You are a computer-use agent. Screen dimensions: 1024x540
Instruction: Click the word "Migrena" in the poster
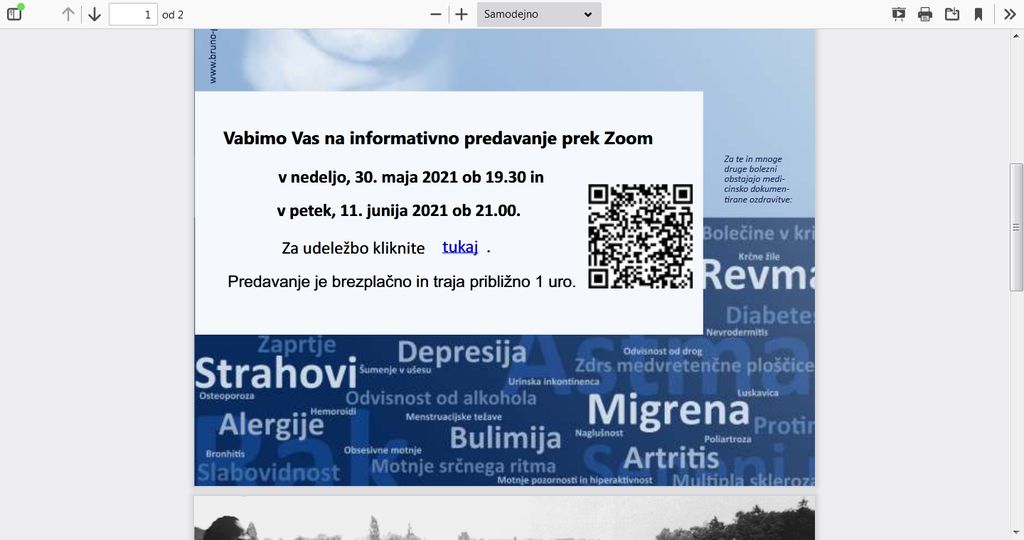668,410
